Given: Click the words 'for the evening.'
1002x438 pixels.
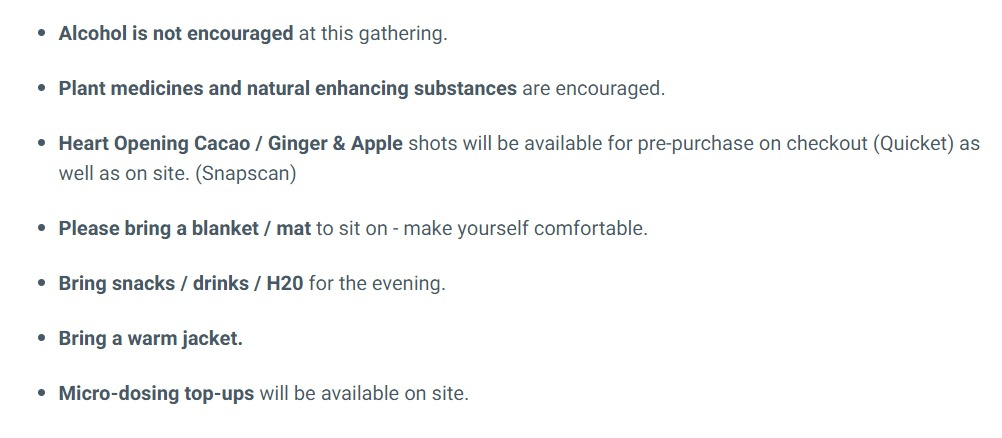Looking at the screenshot, I should click(x=377, y=283).
